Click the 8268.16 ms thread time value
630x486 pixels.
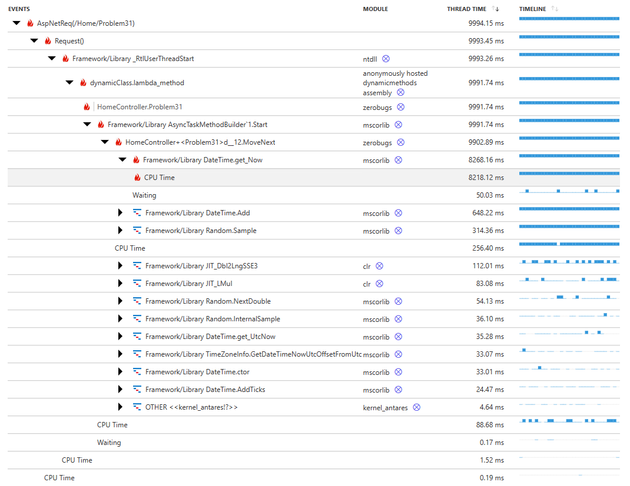point(486,159)
